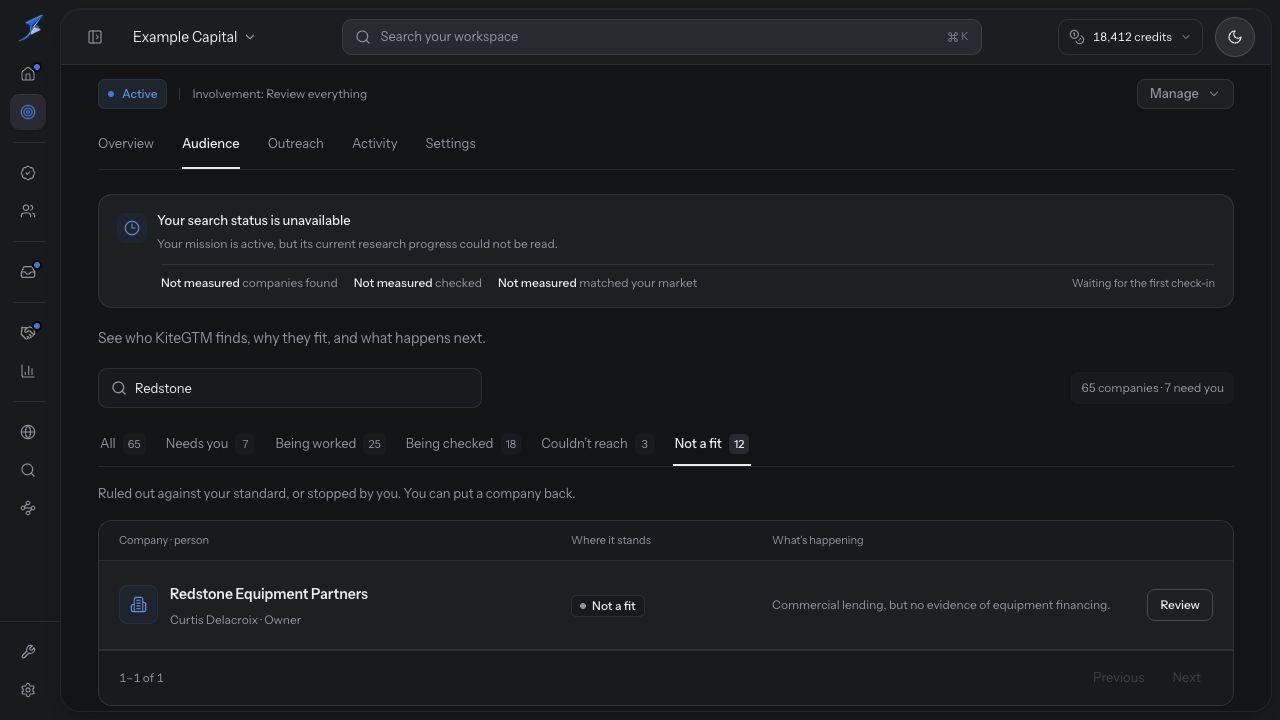The height and width of the screenshot is (720, 1280).
Task: Open the people contacts sidebar icon
Action: pyautogui.click(x=28, y=211)
